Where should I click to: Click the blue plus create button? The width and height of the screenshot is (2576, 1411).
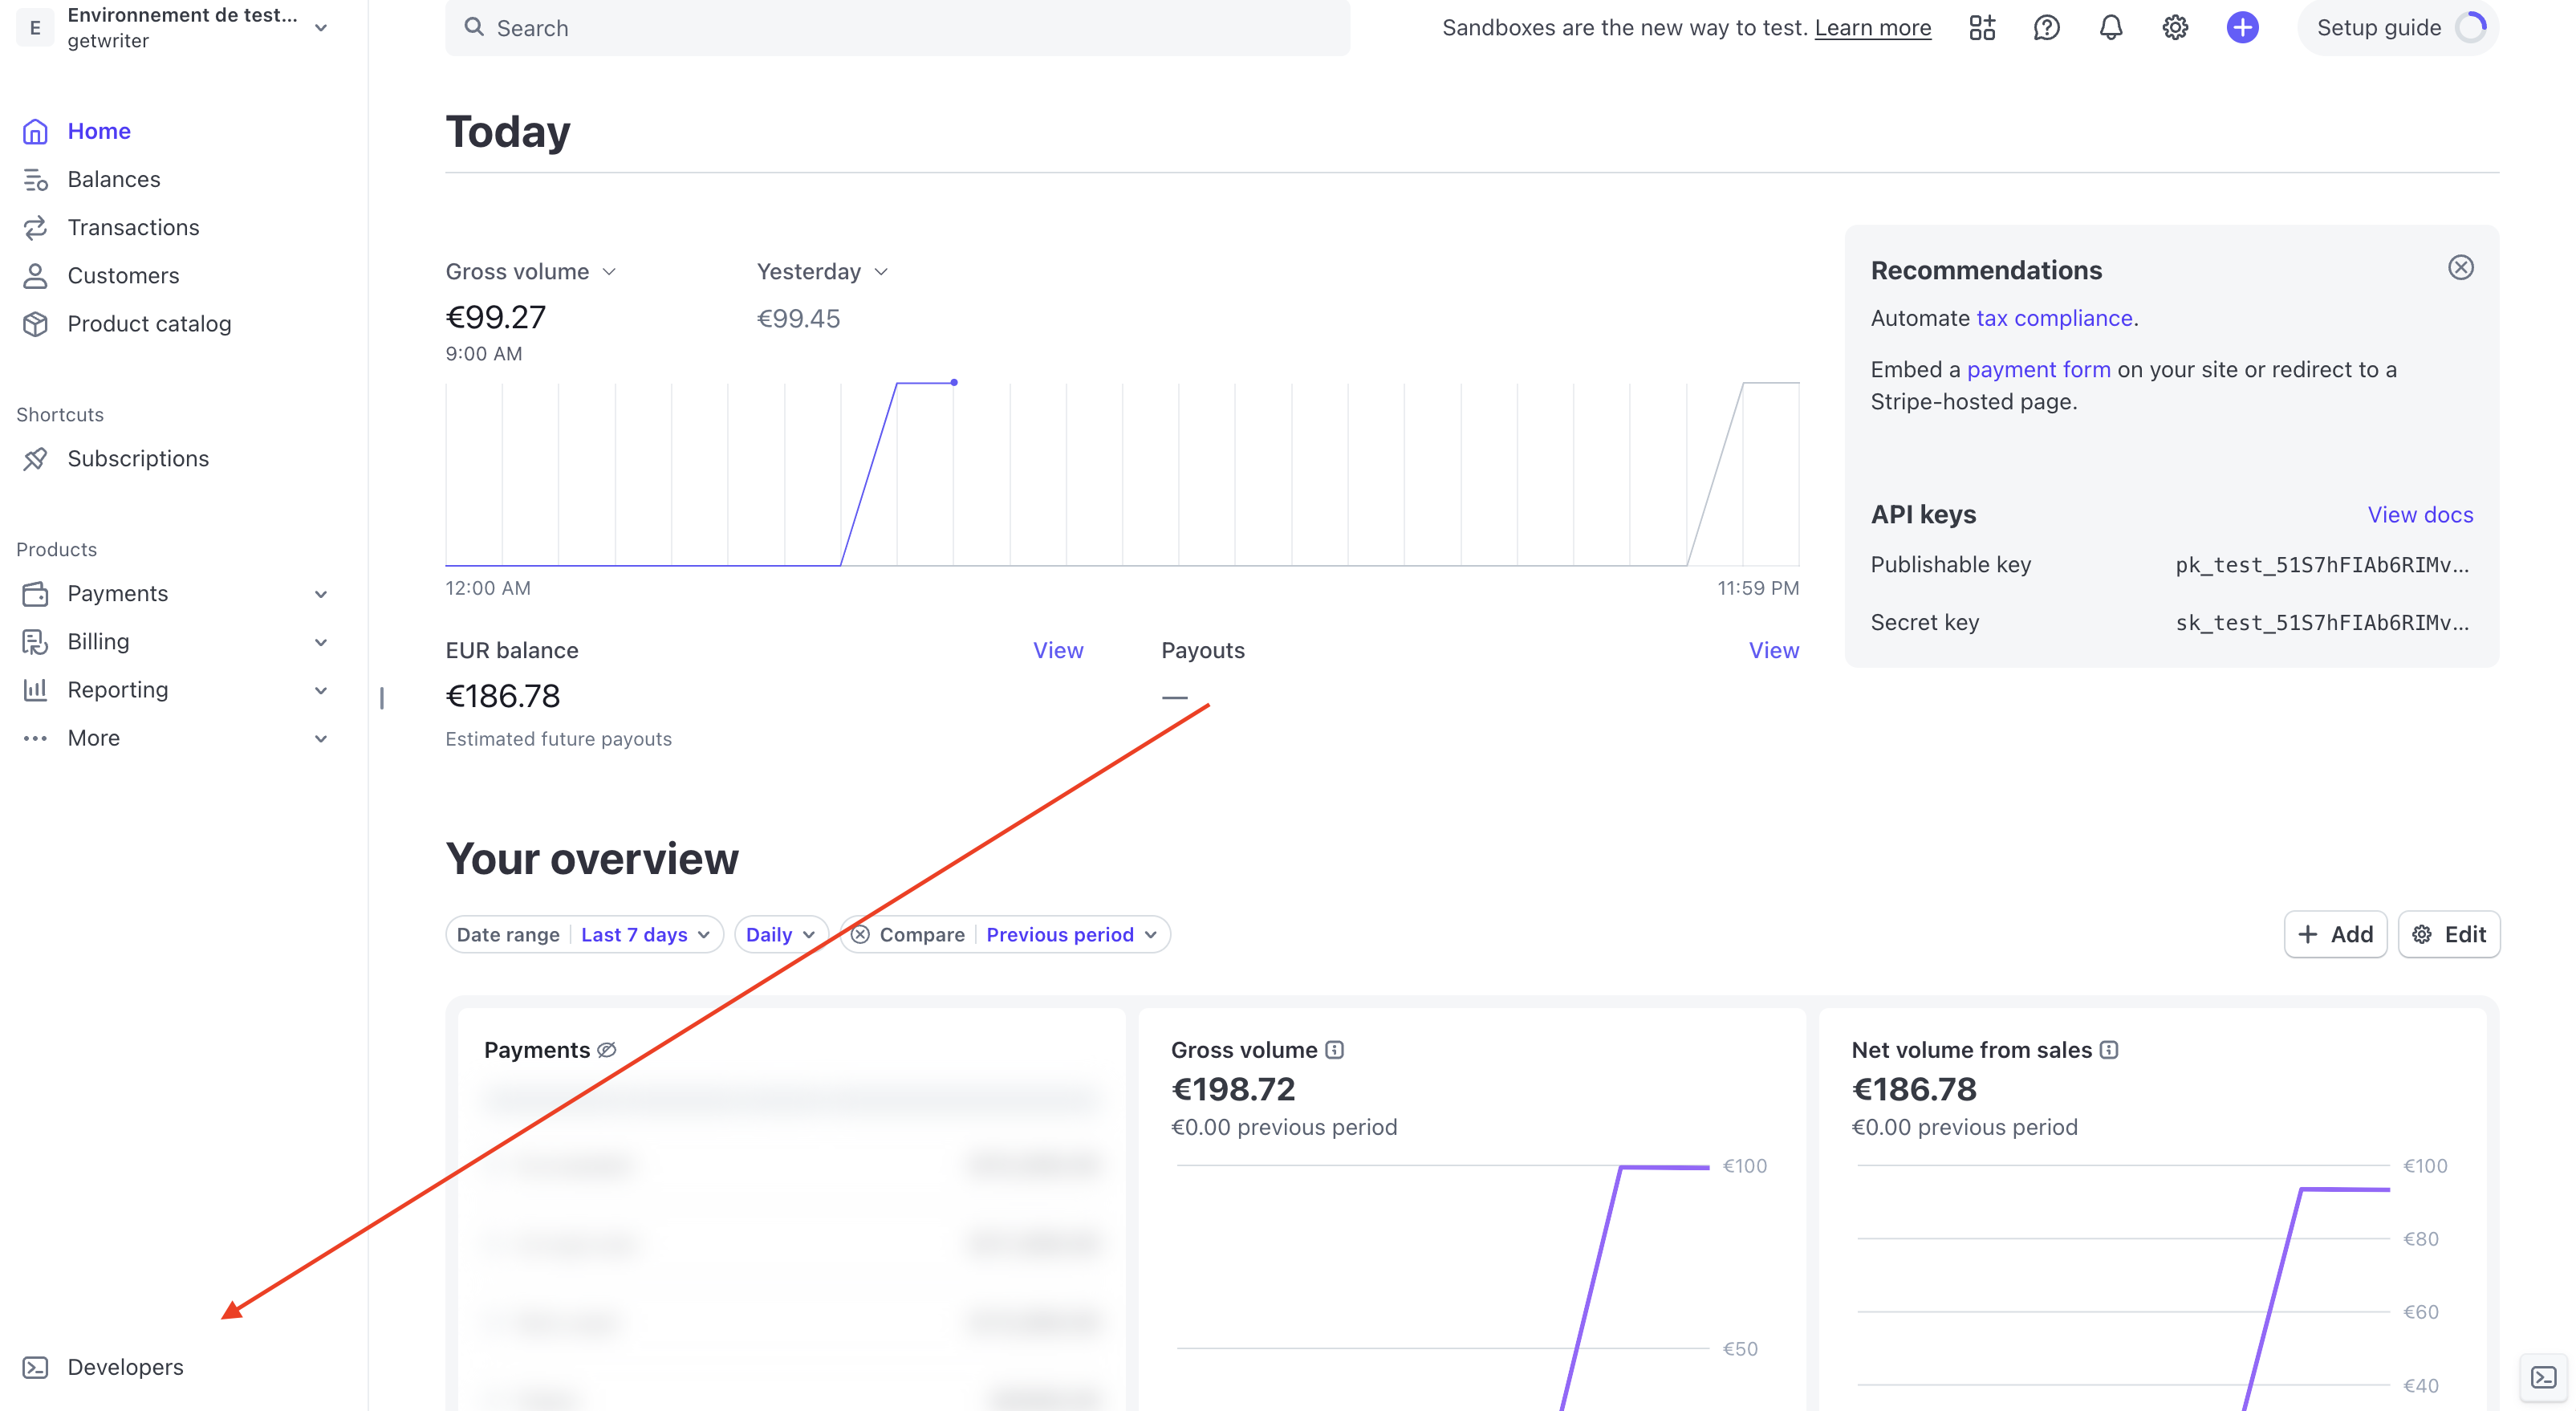(x=2242, y=28)
